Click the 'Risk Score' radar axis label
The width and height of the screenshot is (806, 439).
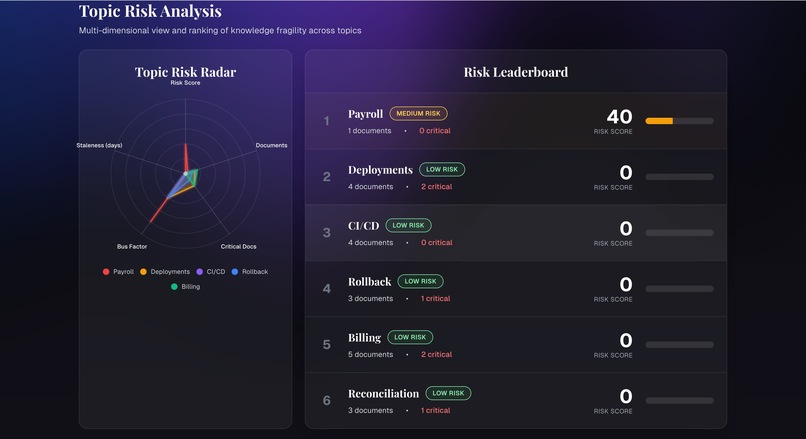186,83
